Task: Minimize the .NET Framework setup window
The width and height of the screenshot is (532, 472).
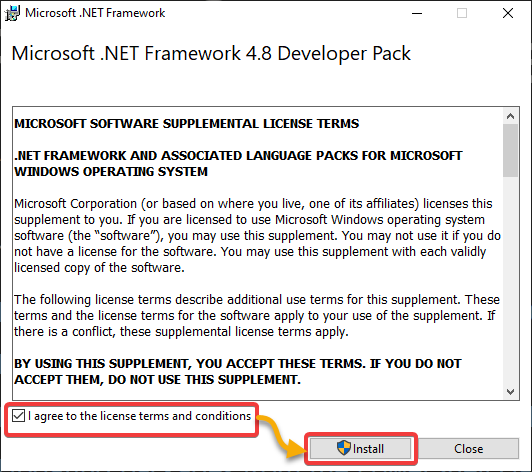Action: pos(417,13)
